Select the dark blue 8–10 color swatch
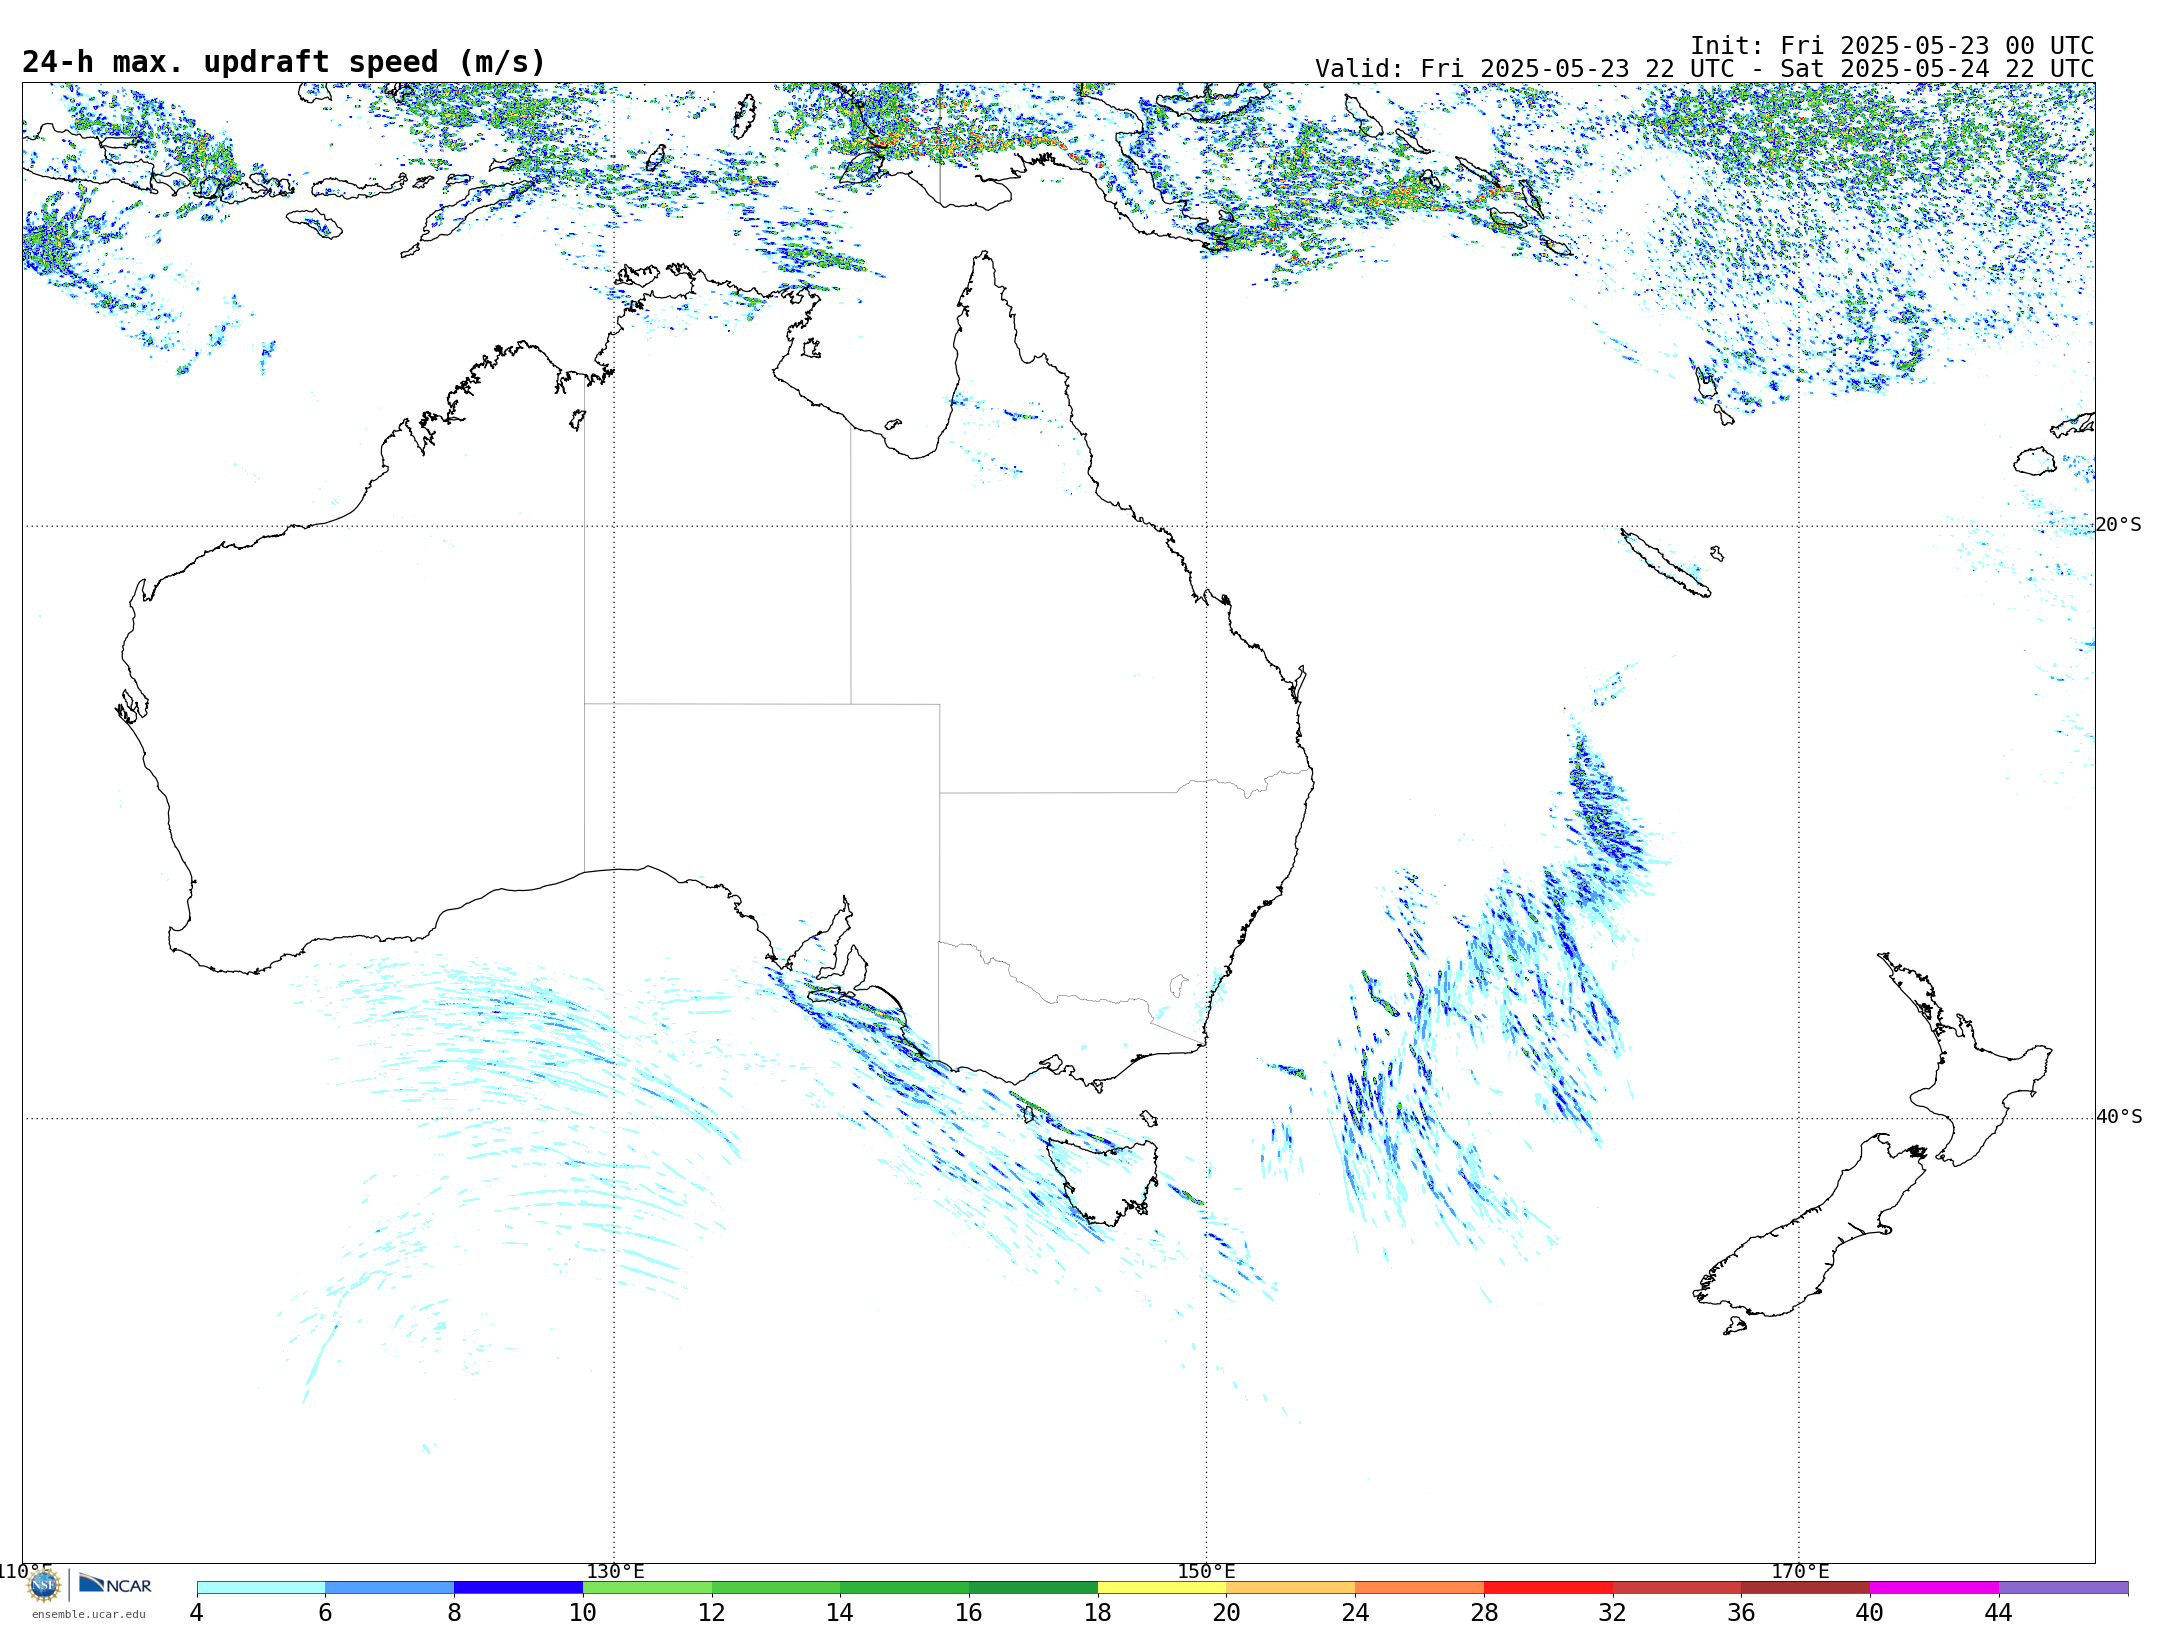 [x=519, y=1588]
